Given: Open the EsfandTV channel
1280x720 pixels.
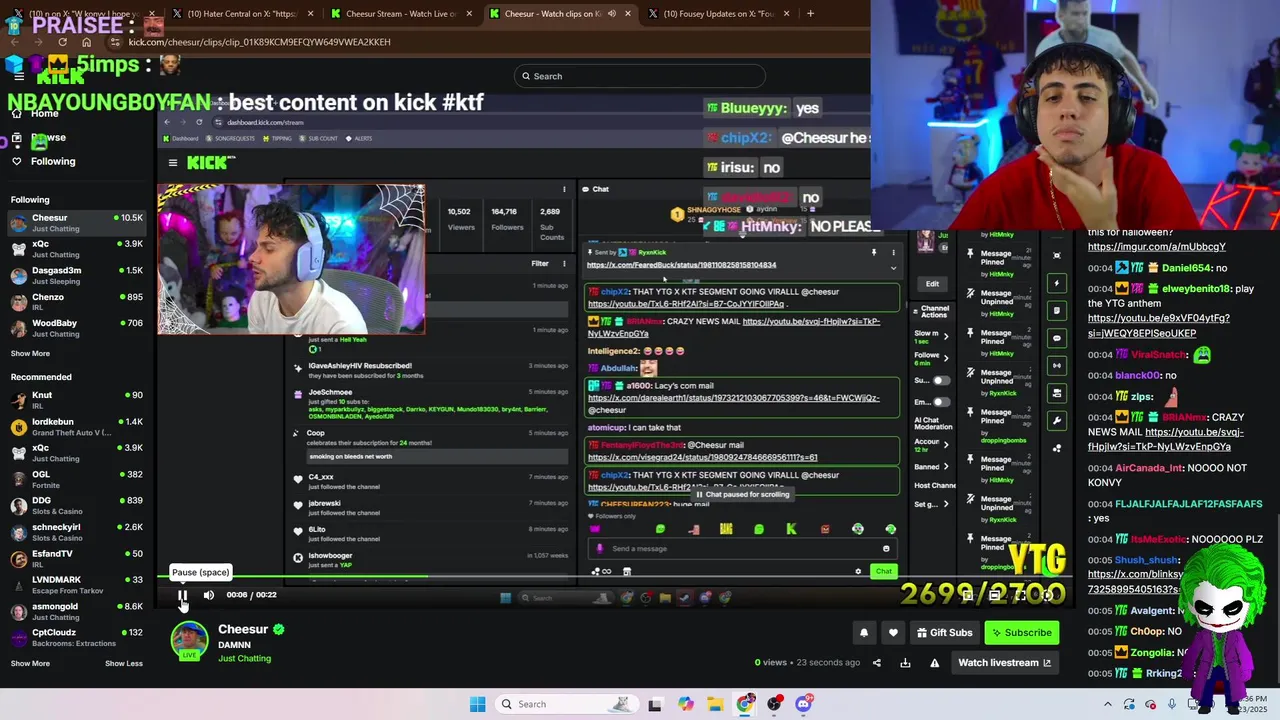Looking at the screenshot, I should click(77, 558).
